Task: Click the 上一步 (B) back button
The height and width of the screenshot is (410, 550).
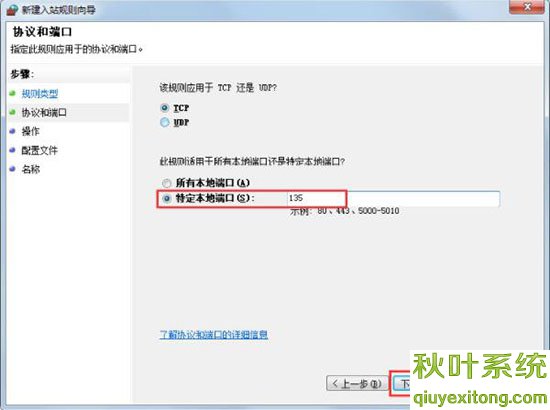Action: click(357, 384)
